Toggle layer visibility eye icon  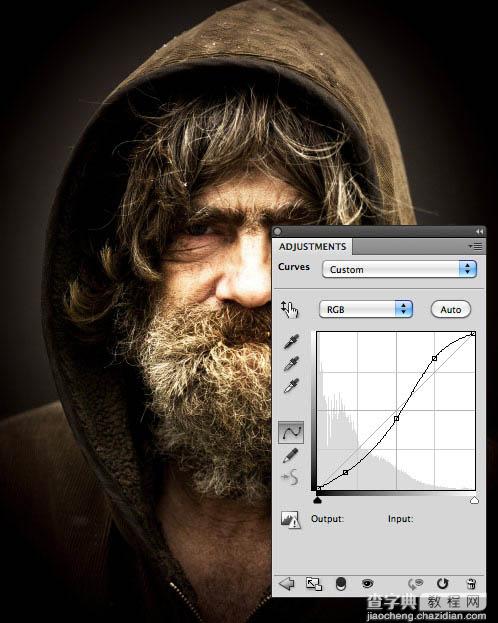point(368,583)
